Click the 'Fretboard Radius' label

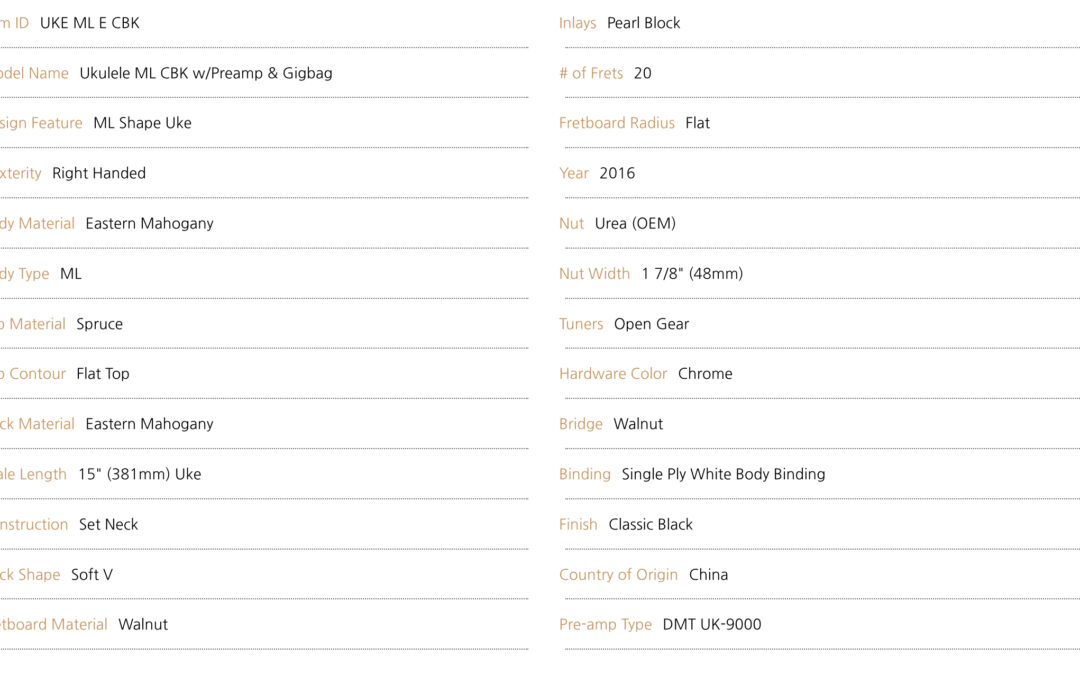coord(617,123)
